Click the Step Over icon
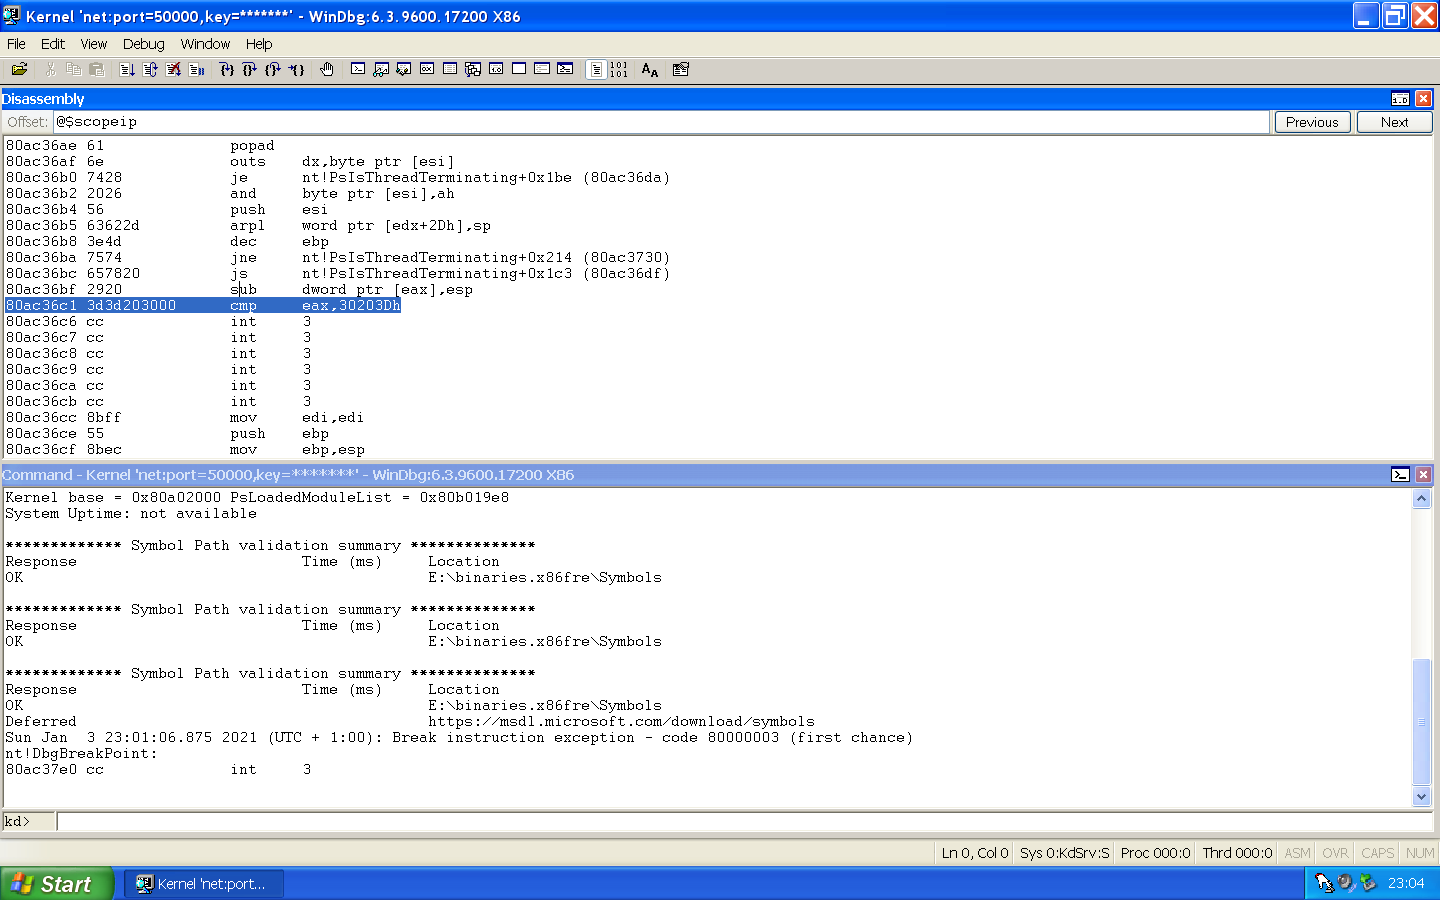This screenshot has width=1440, height=900. [250, 69]
